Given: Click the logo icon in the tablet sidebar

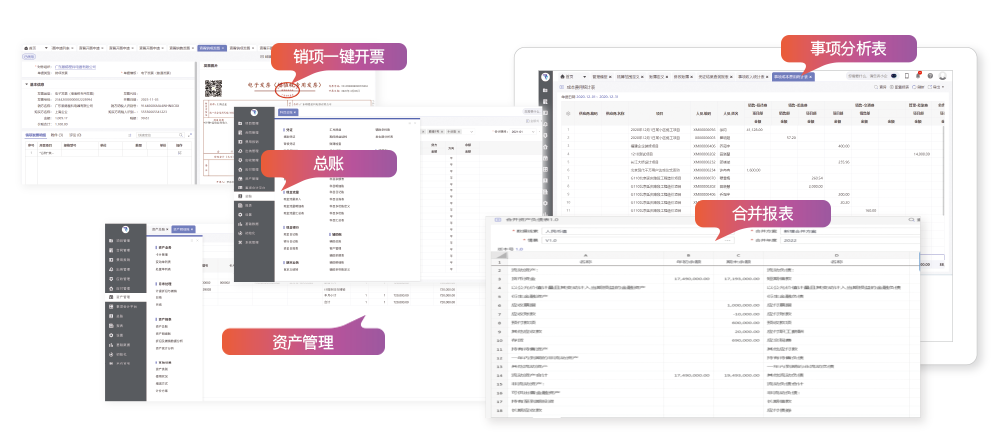Looking at the screenshot, I should pos(545,77).
